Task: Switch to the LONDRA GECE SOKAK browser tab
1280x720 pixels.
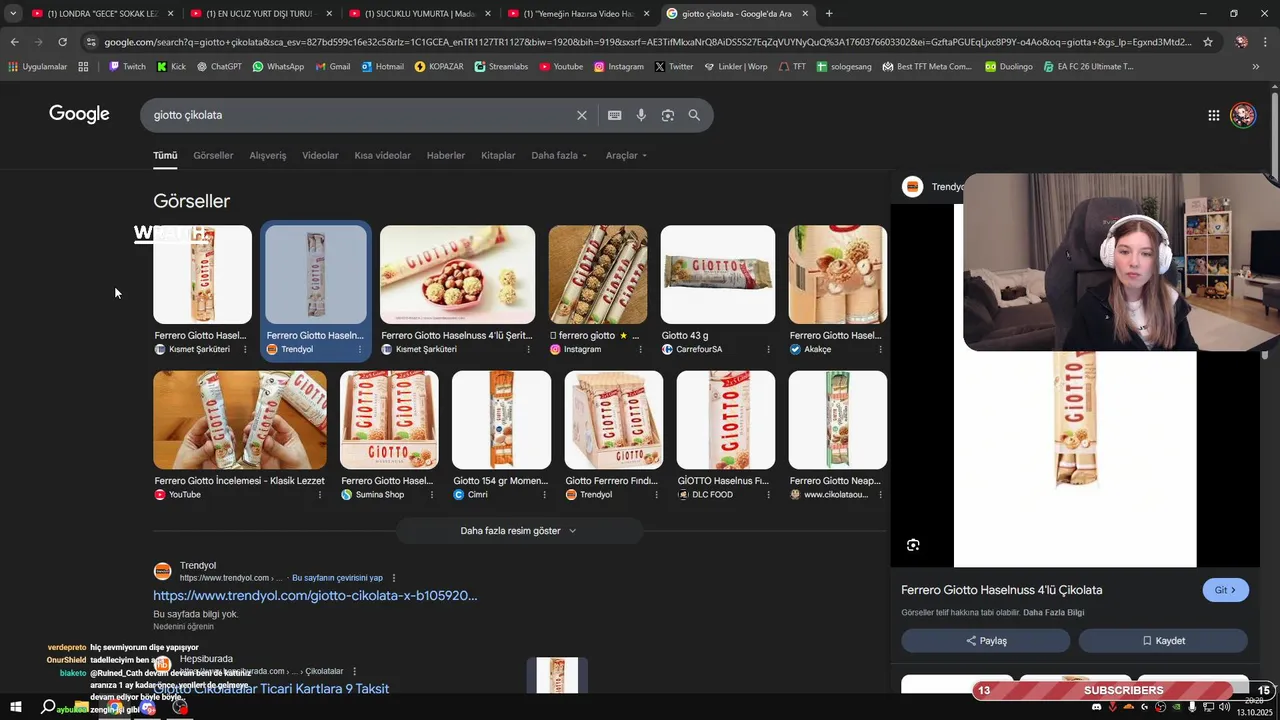Action: [x=102, y=14]
